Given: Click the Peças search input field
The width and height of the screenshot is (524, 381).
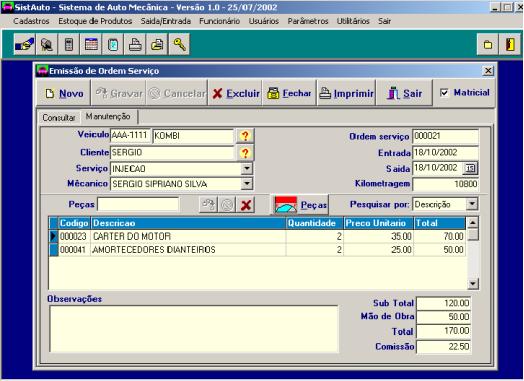Looking at the screenshot, I should 138,204.
